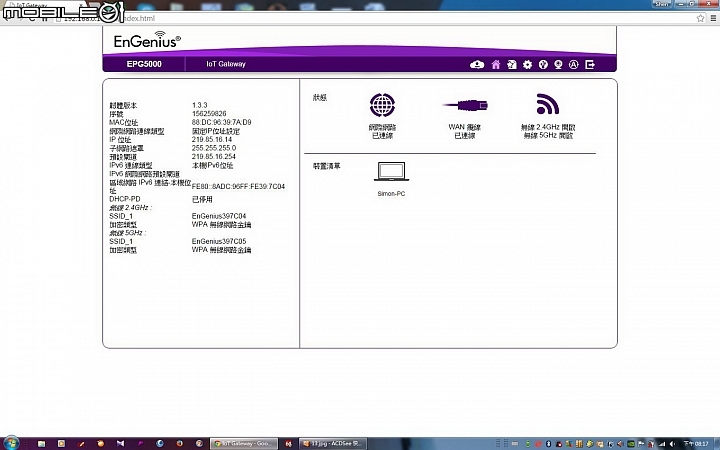This screenshot has width=720, height=450.
Task: Click the network signal tray icon
Action: [x=662, y=444]
